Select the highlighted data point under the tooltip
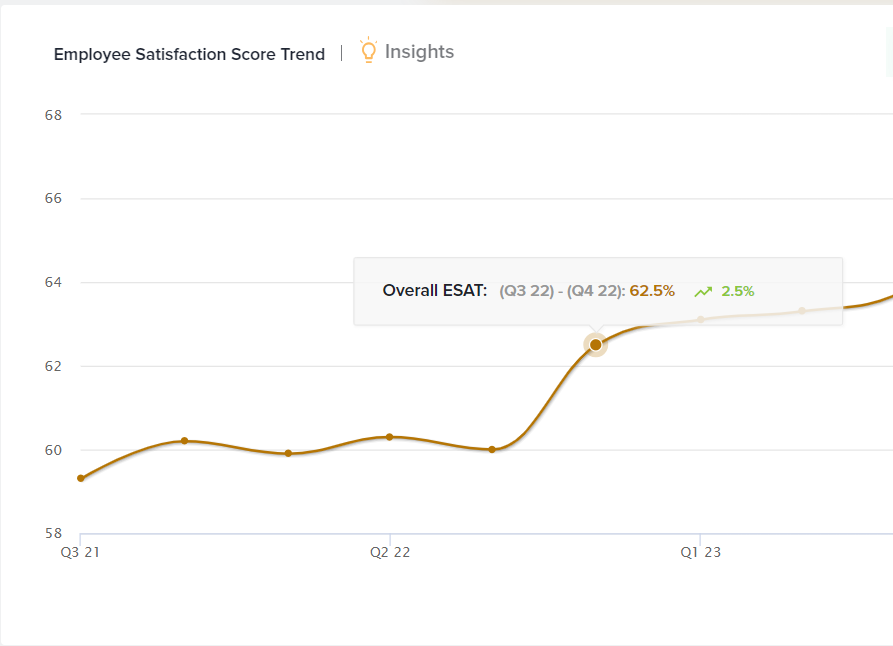Viewport: 893px width, 646px height. [596, 345]
